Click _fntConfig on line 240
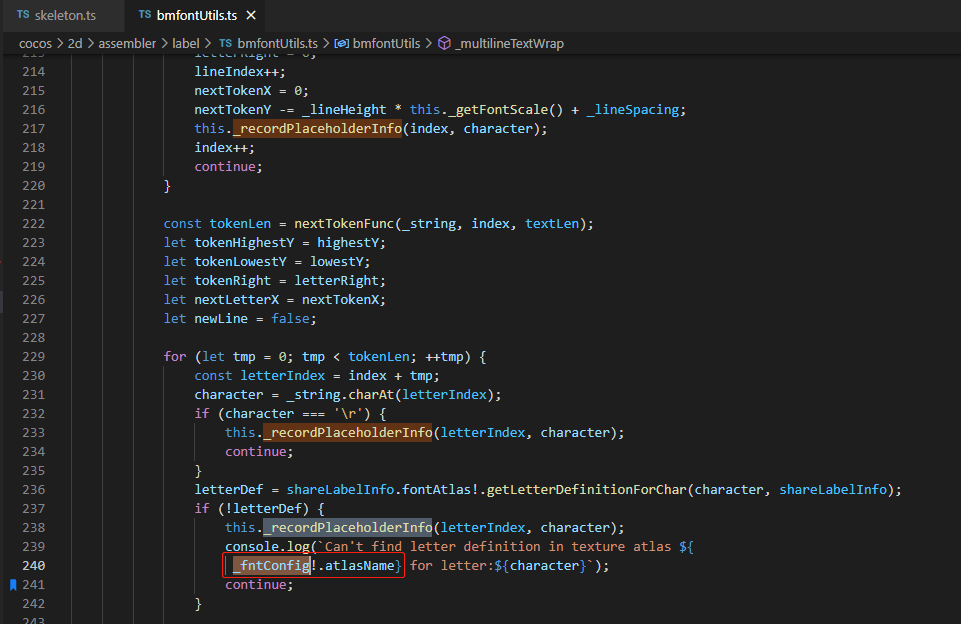The width and height of the screenshot is (961, 624). pos(272,566)
